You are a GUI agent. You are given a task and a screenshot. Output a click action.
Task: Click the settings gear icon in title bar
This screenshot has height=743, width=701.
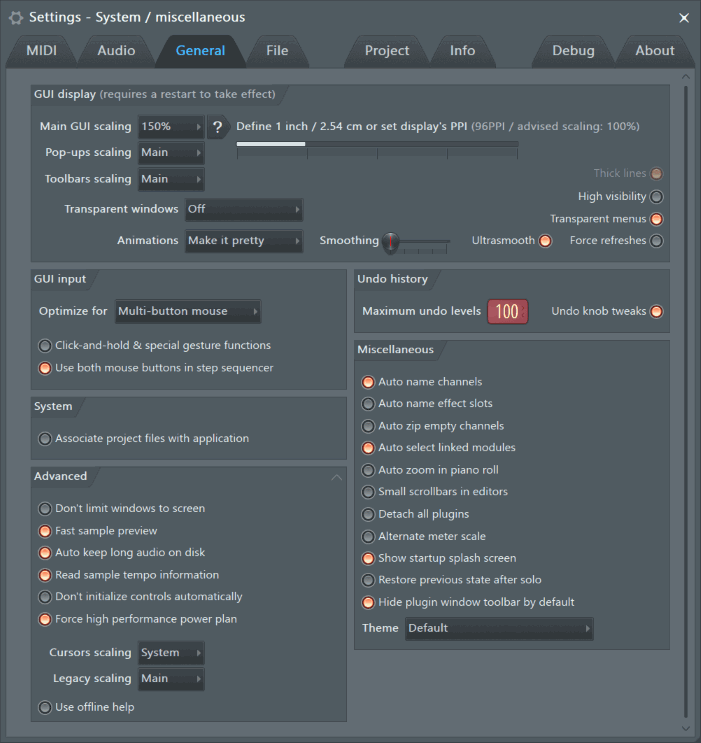(x=16, y=17)
